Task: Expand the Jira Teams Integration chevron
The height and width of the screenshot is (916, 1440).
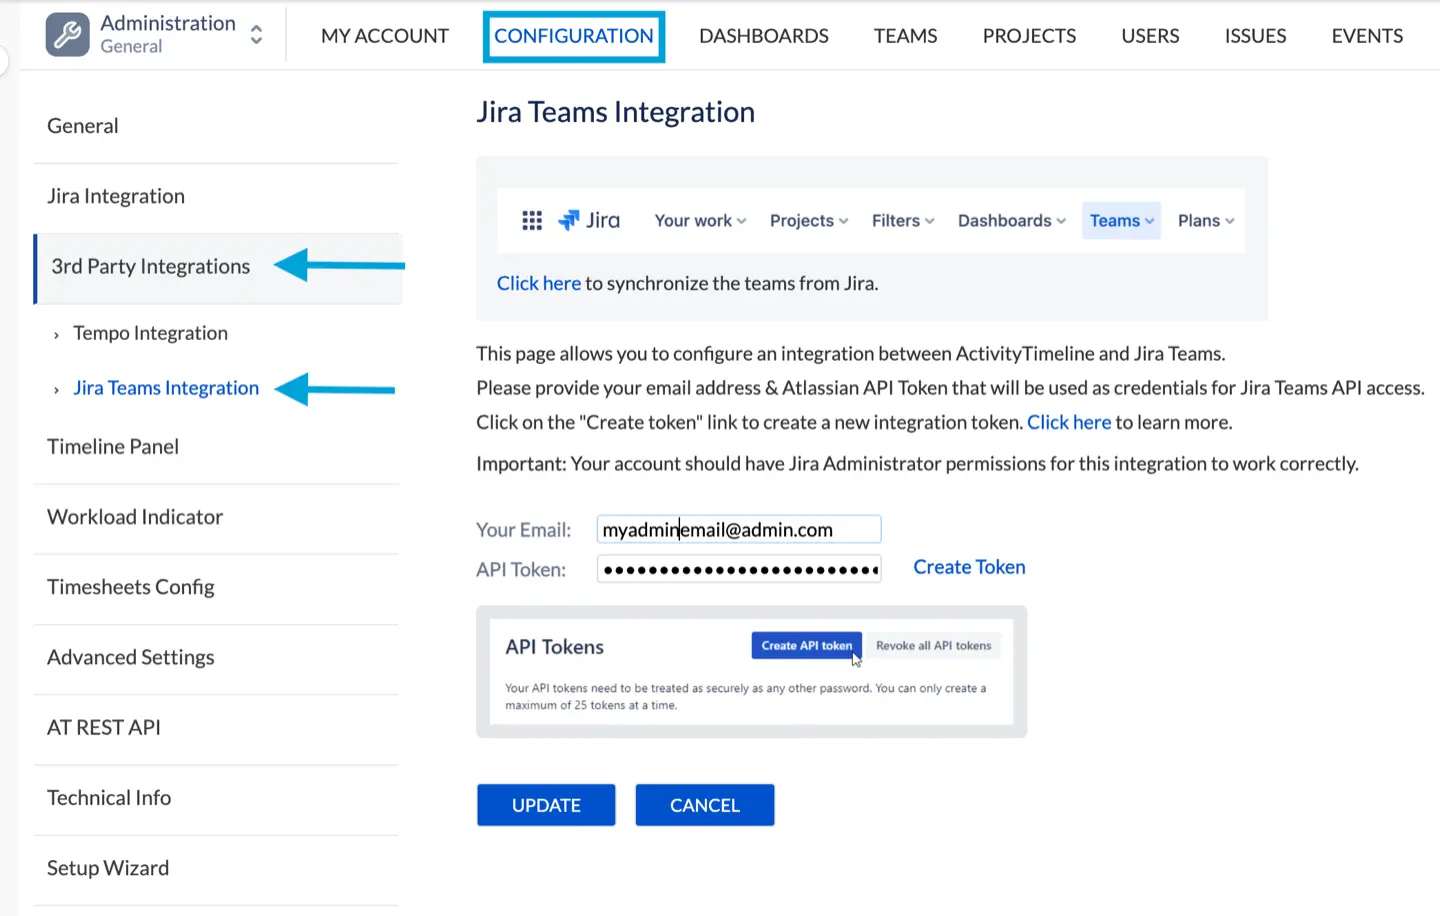Action: (x=56, y=390)
